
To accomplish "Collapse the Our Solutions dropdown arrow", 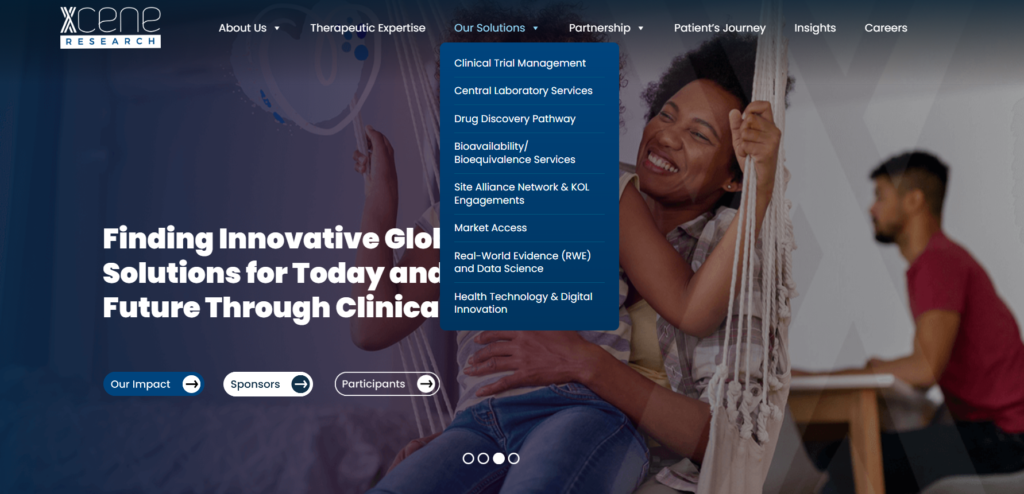I will click(536, 28).
